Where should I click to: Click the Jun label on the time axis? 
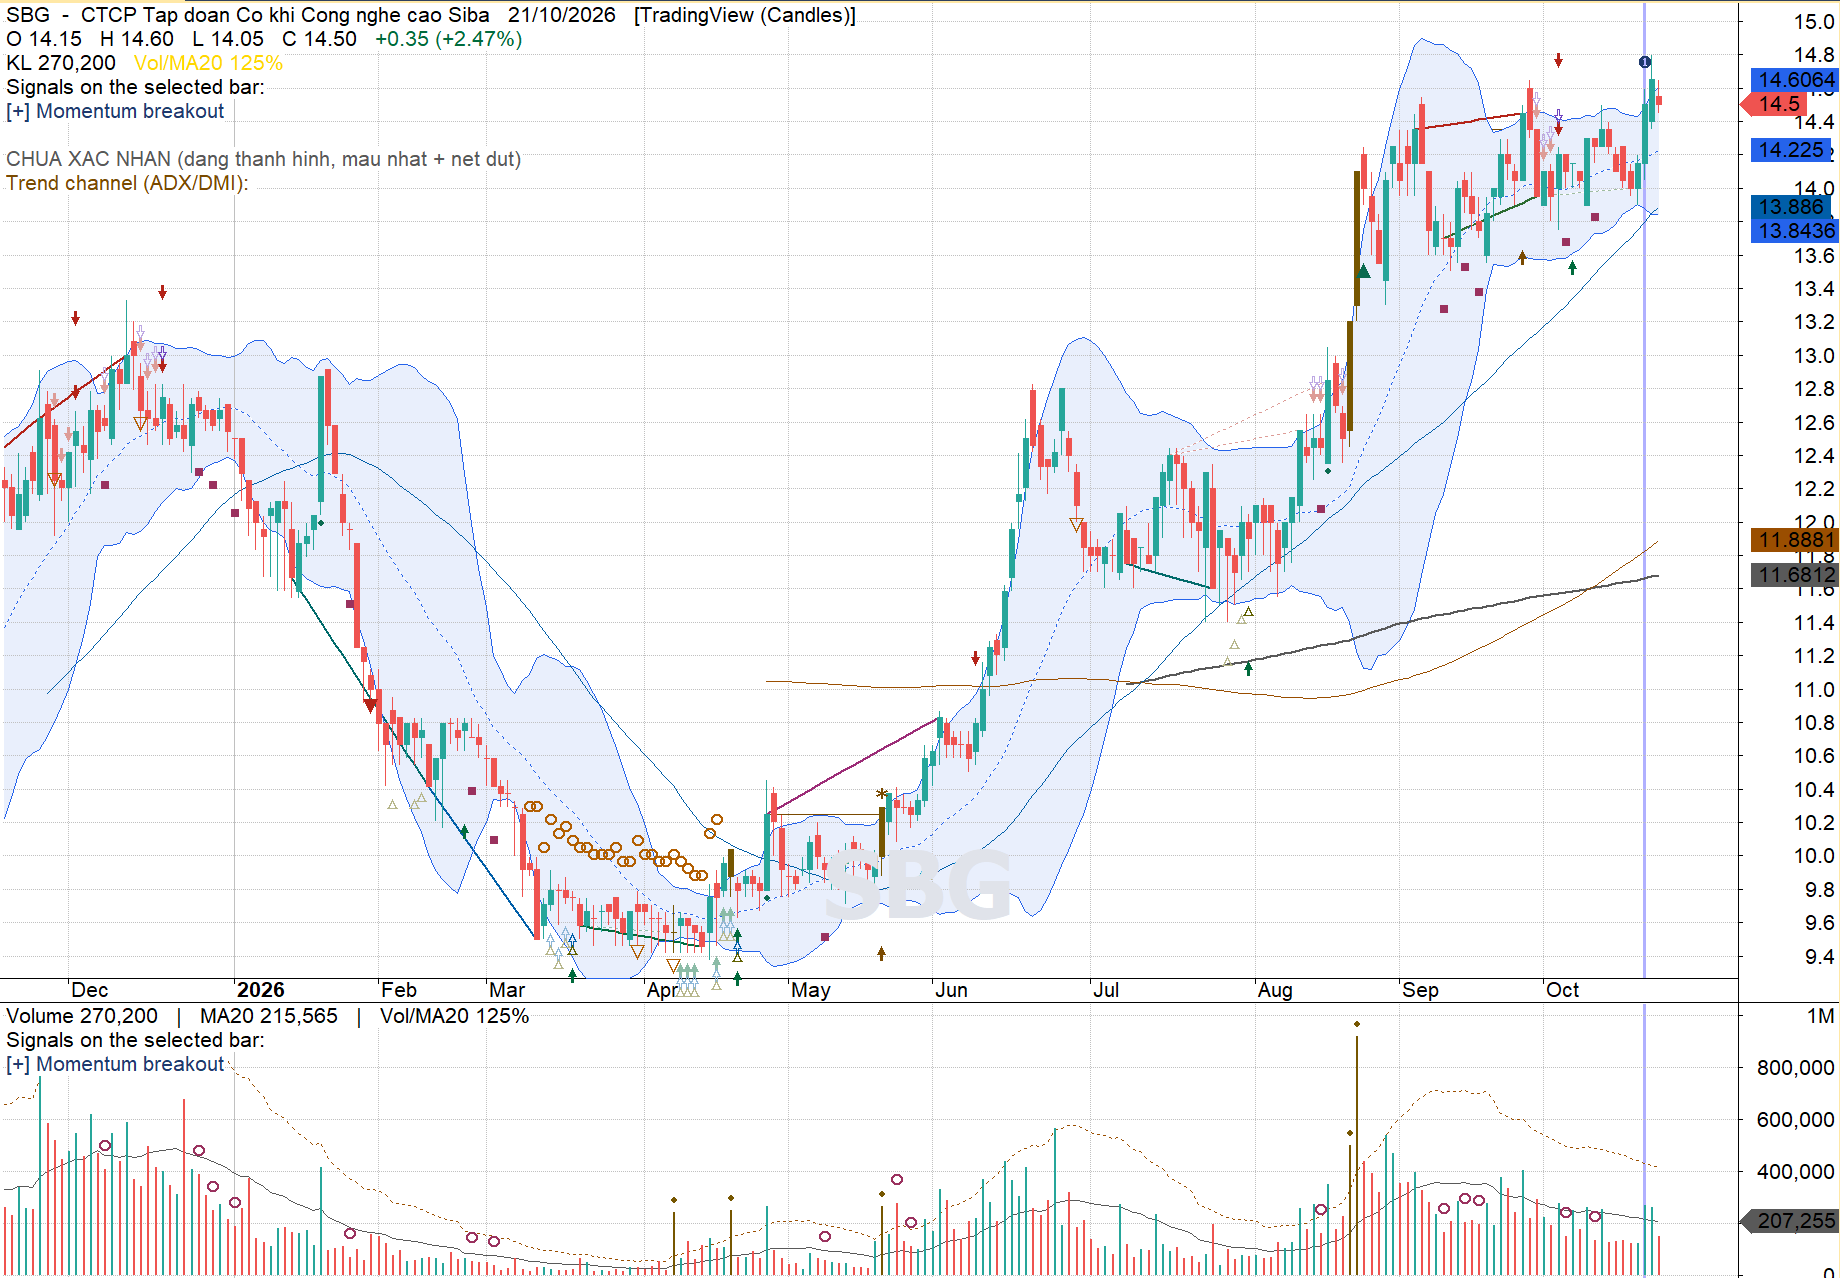pyautogui.click(x=951, y=990)
